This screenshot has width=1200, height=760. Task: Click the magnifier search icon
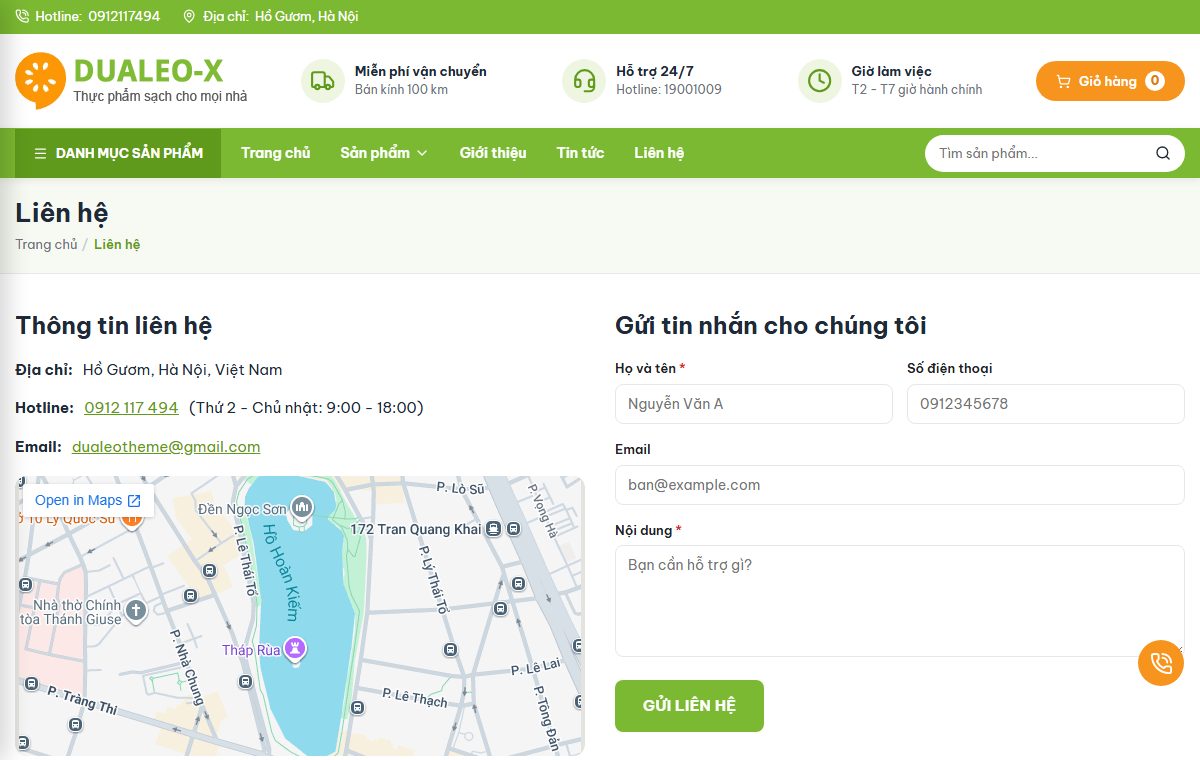tap(1162, 153)
